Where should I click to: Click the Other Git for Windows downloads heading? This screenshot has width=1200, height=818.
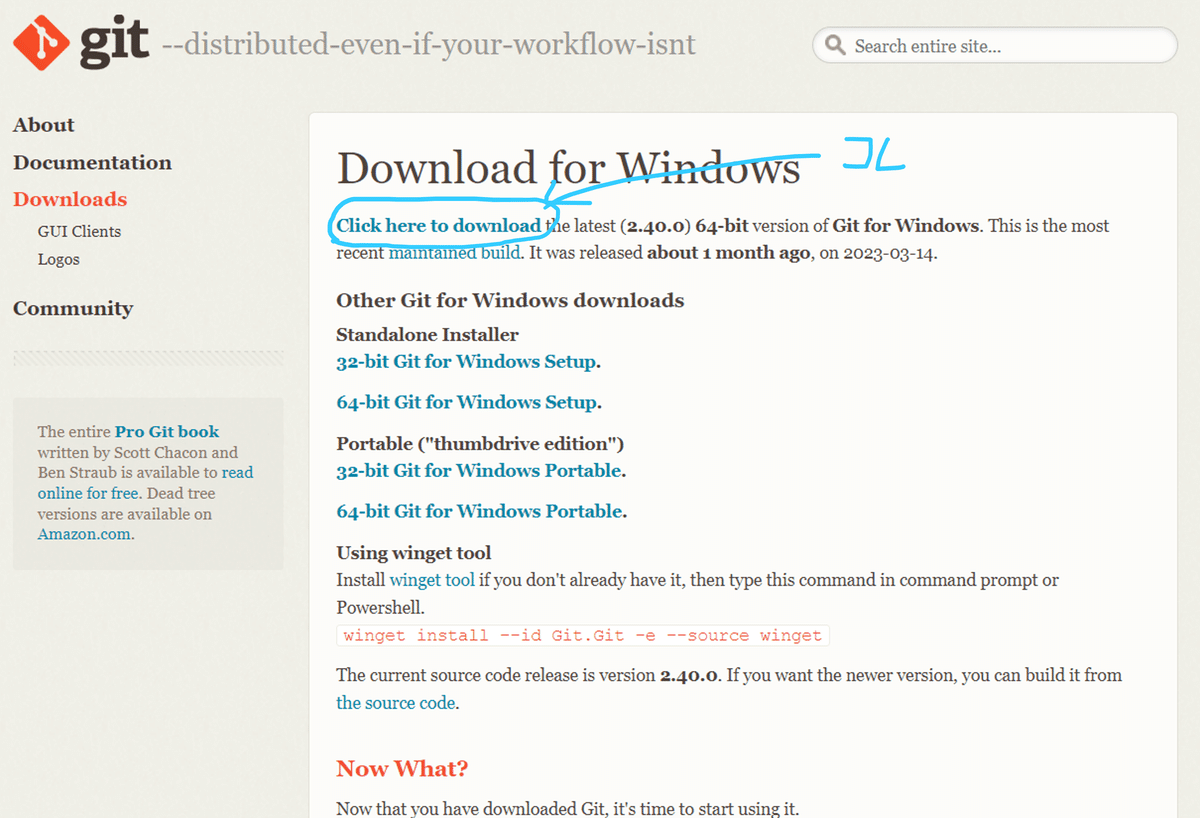click(510, 300)
